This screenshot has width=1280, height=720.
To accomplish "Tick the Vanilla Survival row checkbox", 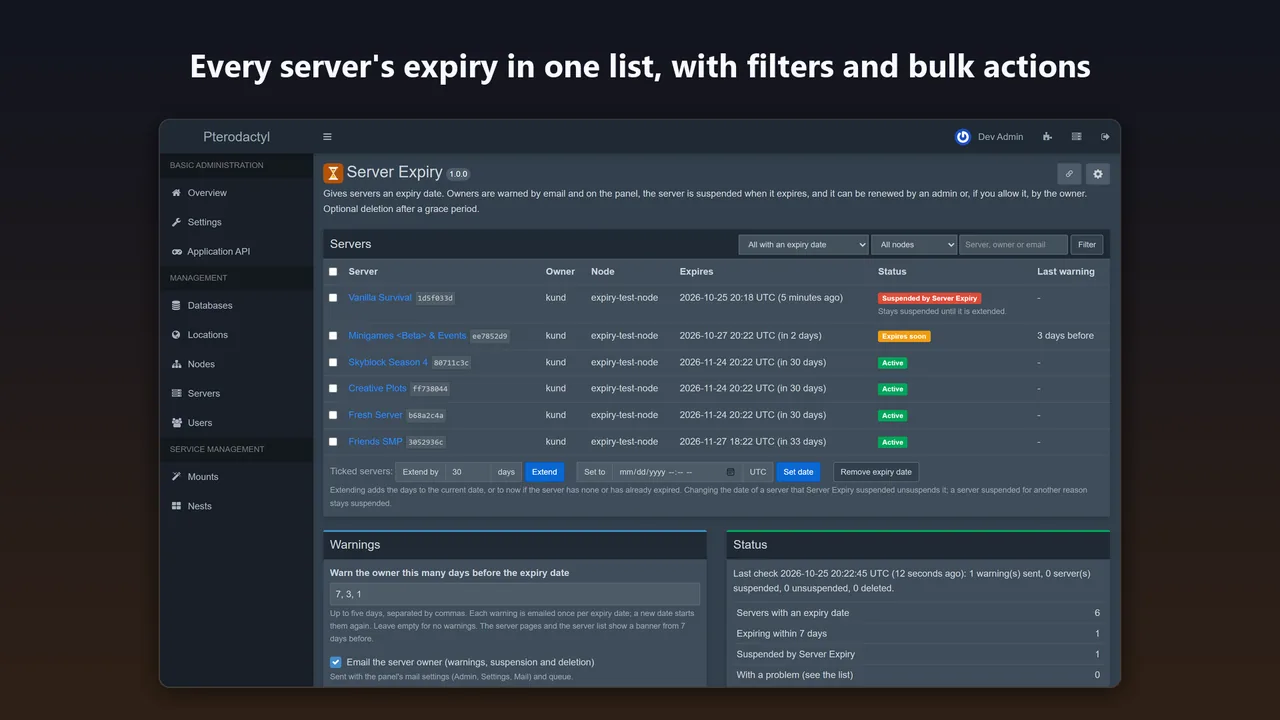I will (333, 298).
